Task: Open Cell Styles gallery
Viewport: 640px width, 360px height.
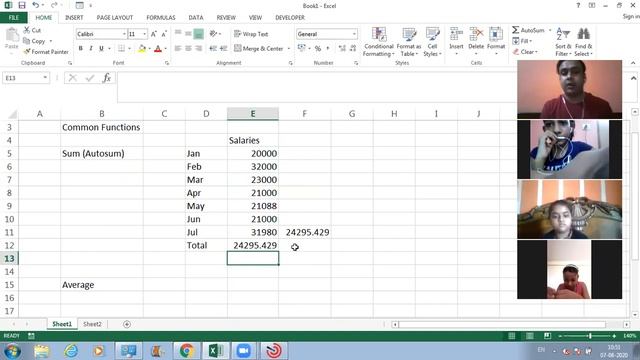Action: [432, 42]
